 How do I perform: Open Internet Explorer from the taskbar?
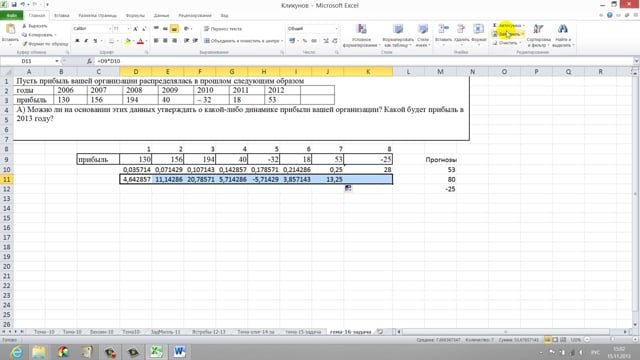[x=16, y=352]
